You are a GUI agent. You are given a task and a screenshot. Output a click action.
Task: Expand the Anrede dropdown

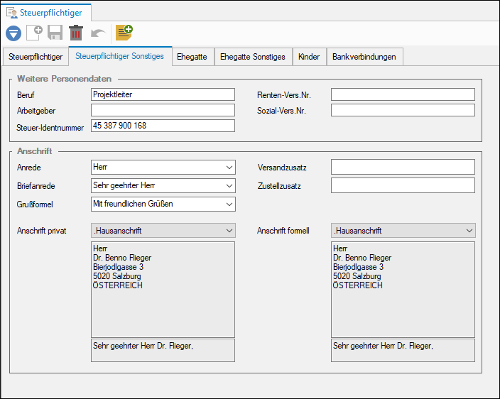pyautogui.click(x=229, y=167)
